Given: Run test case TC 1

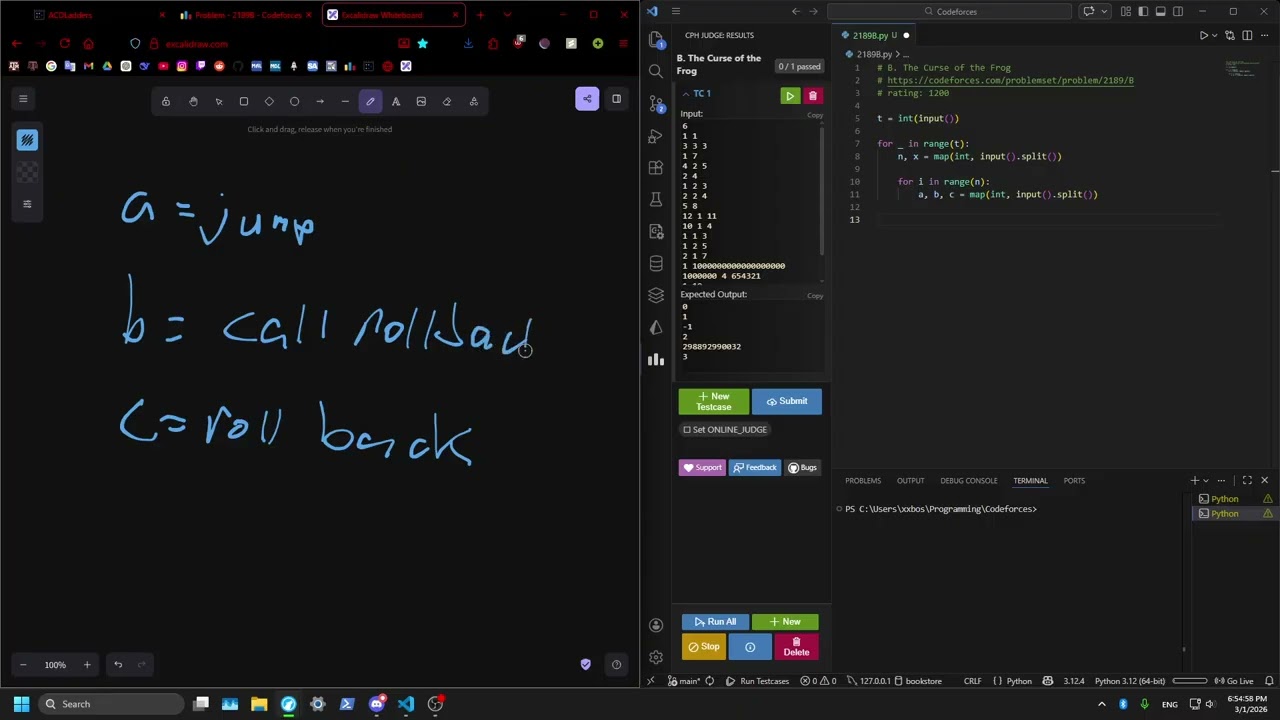Looking at the screenshot, I should (790, 96).
